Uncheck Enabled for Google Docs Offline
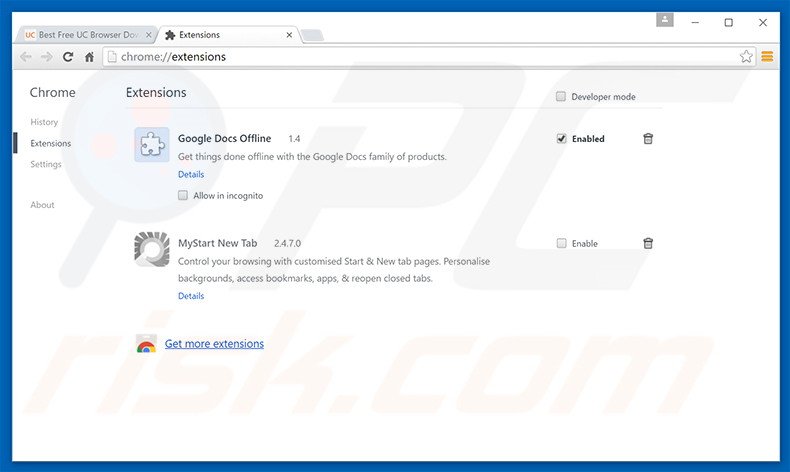The height and width of the screenshot is (472, 790). click(x=561, y=139)
